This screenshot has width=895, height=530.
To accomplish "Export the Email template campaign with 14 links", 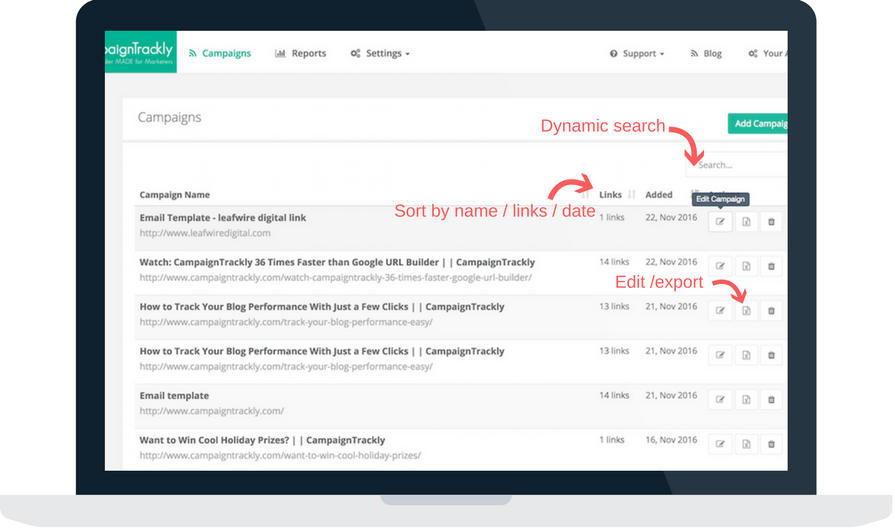I will coord(746,399).
